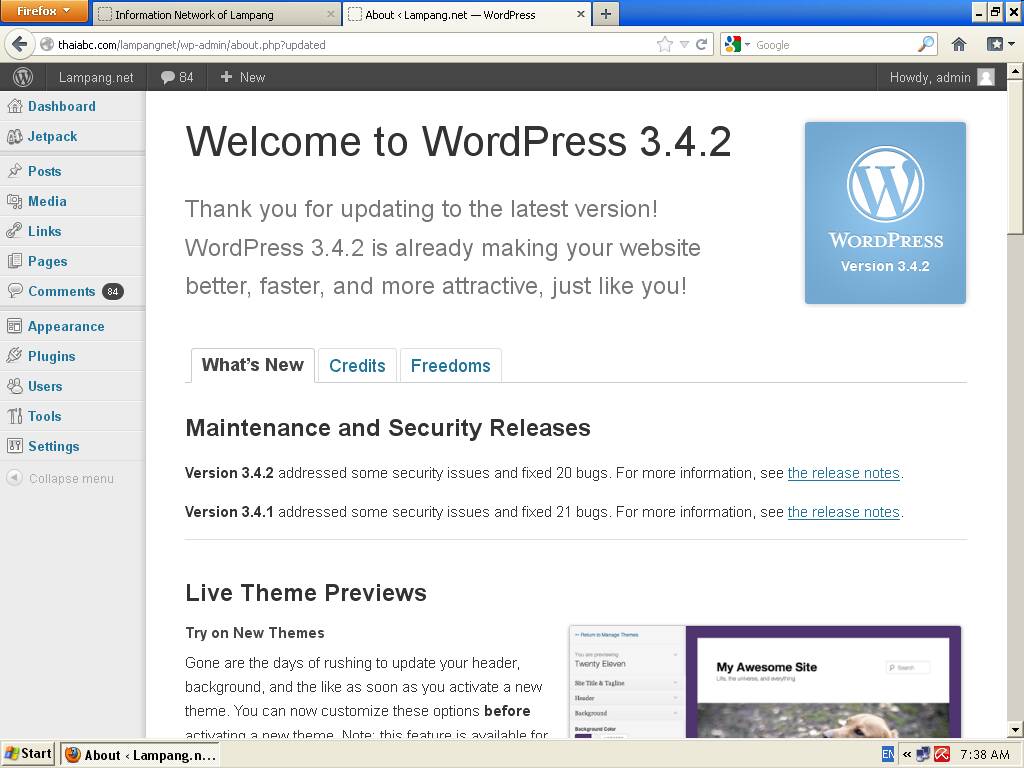This screenshot has width=1024, height=768.
Task: Click the vertical scrollbar up arrow
Action: click(x=1015, y=70)
